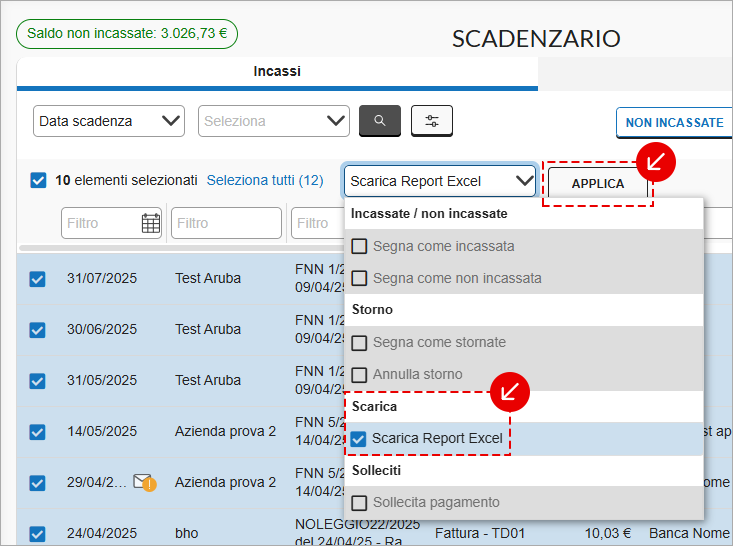733x546 pixels.
Task: Toggle the select-all elements checkbox
Action: click(x=38, y=180)
